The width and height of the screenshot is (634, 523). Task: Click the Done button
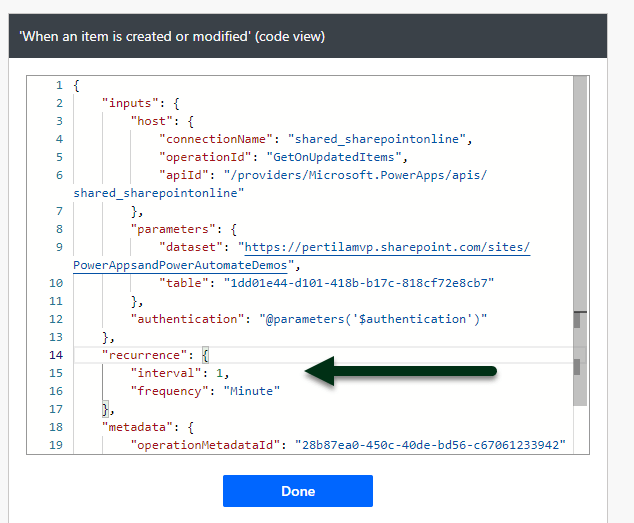click(297, 491)
